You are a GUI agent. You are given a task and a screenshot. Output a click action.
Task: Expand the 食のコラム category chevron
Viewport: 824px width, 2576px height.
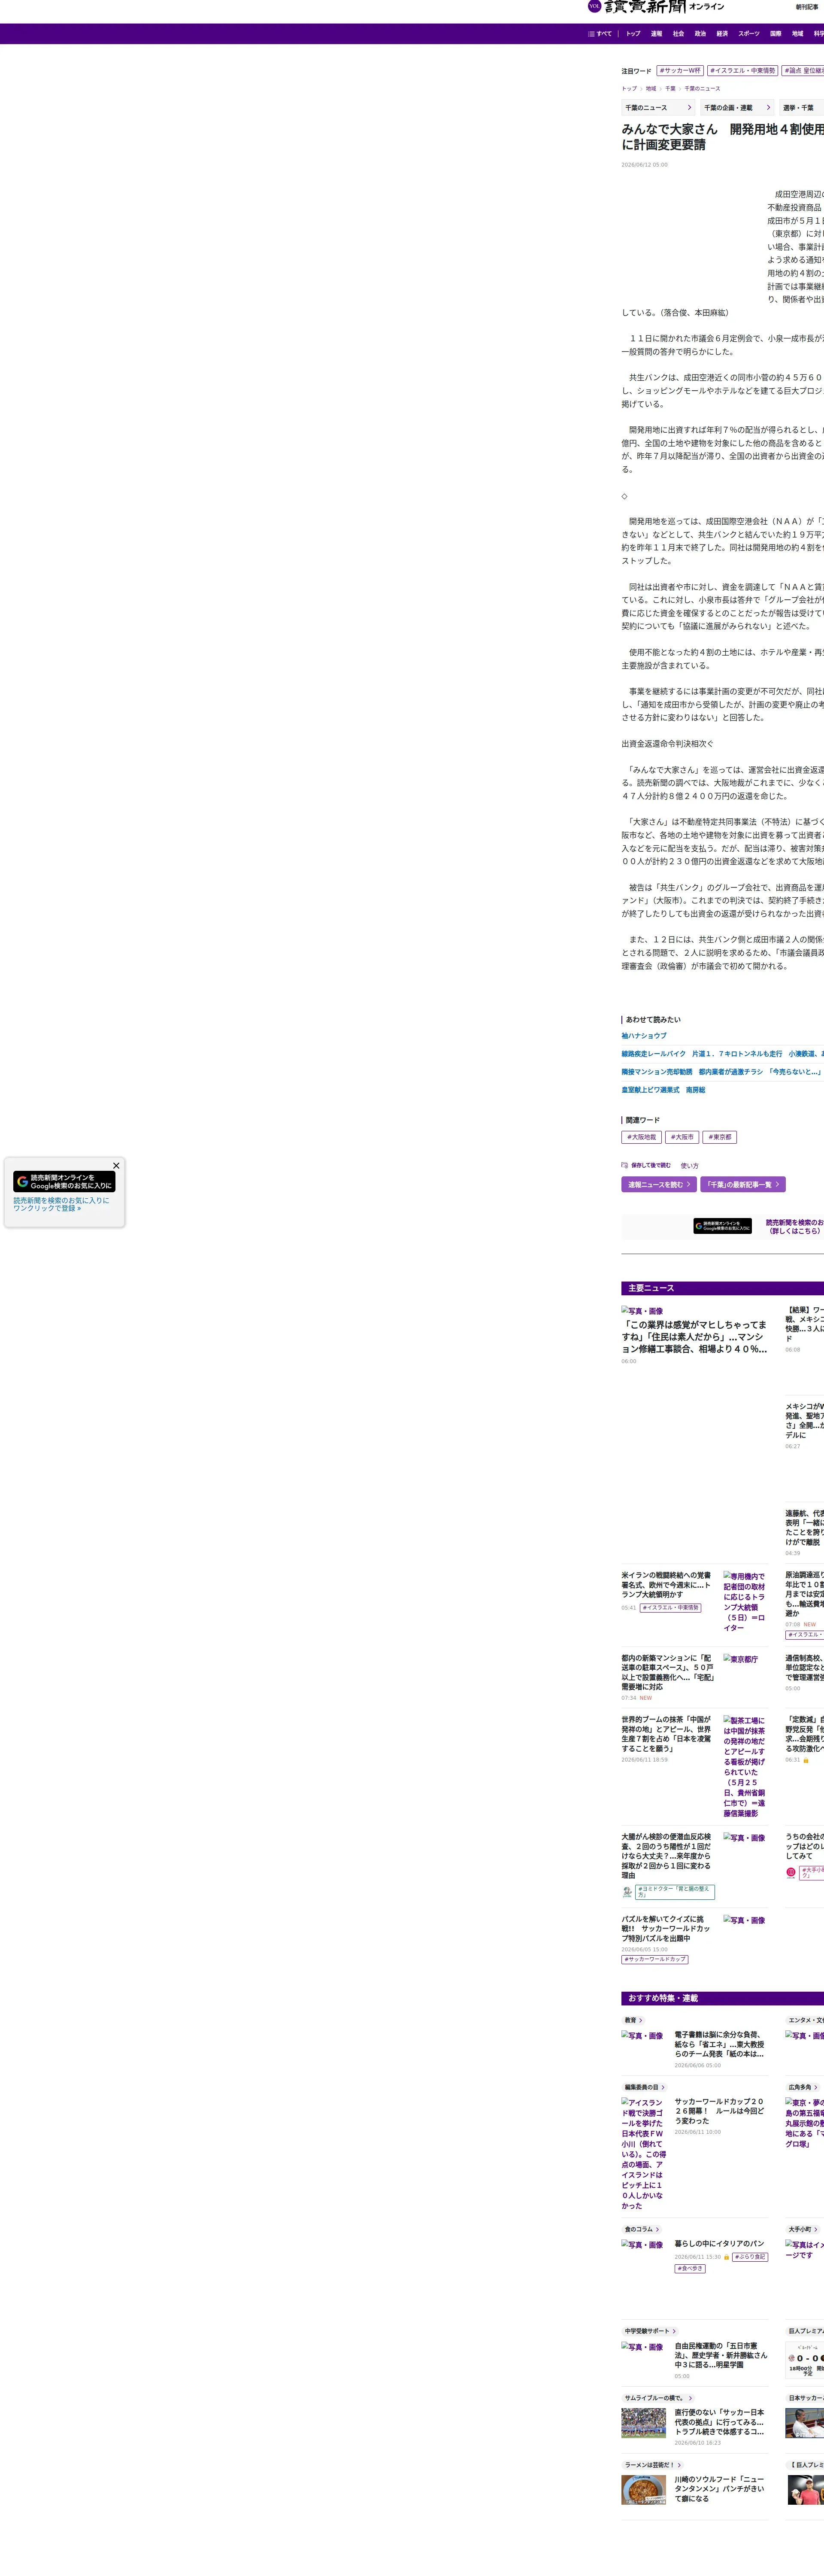point(657,2229)
